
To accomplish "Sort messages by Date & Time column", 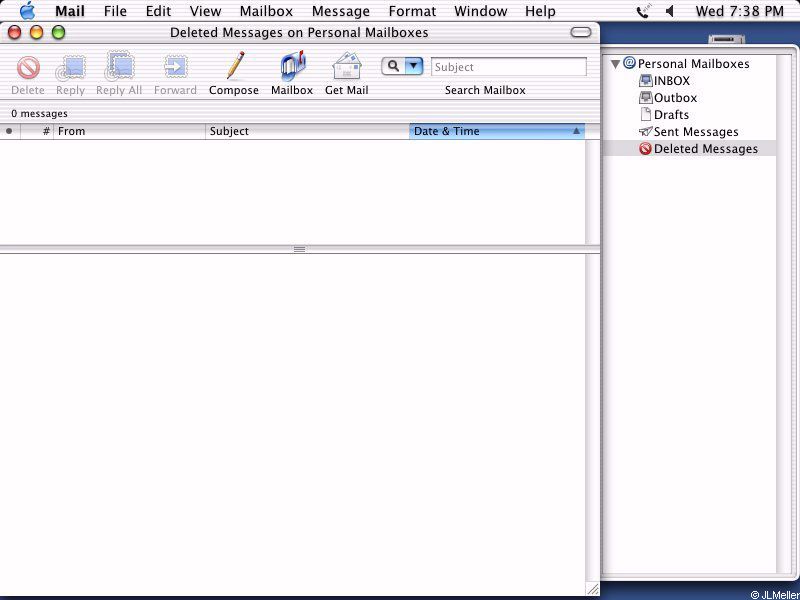I will (497, 131).
